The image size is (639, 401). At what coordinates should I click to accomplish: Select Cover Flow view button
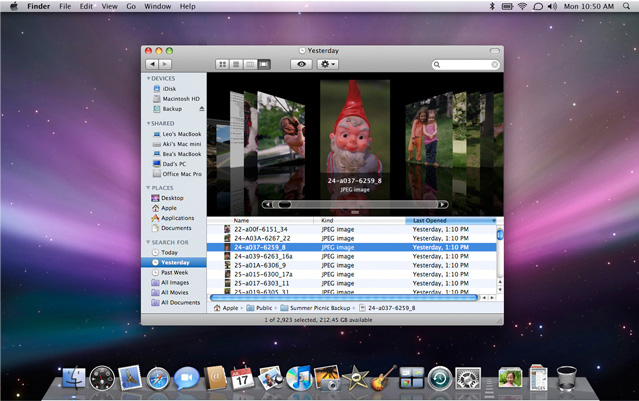pos(264,64)
